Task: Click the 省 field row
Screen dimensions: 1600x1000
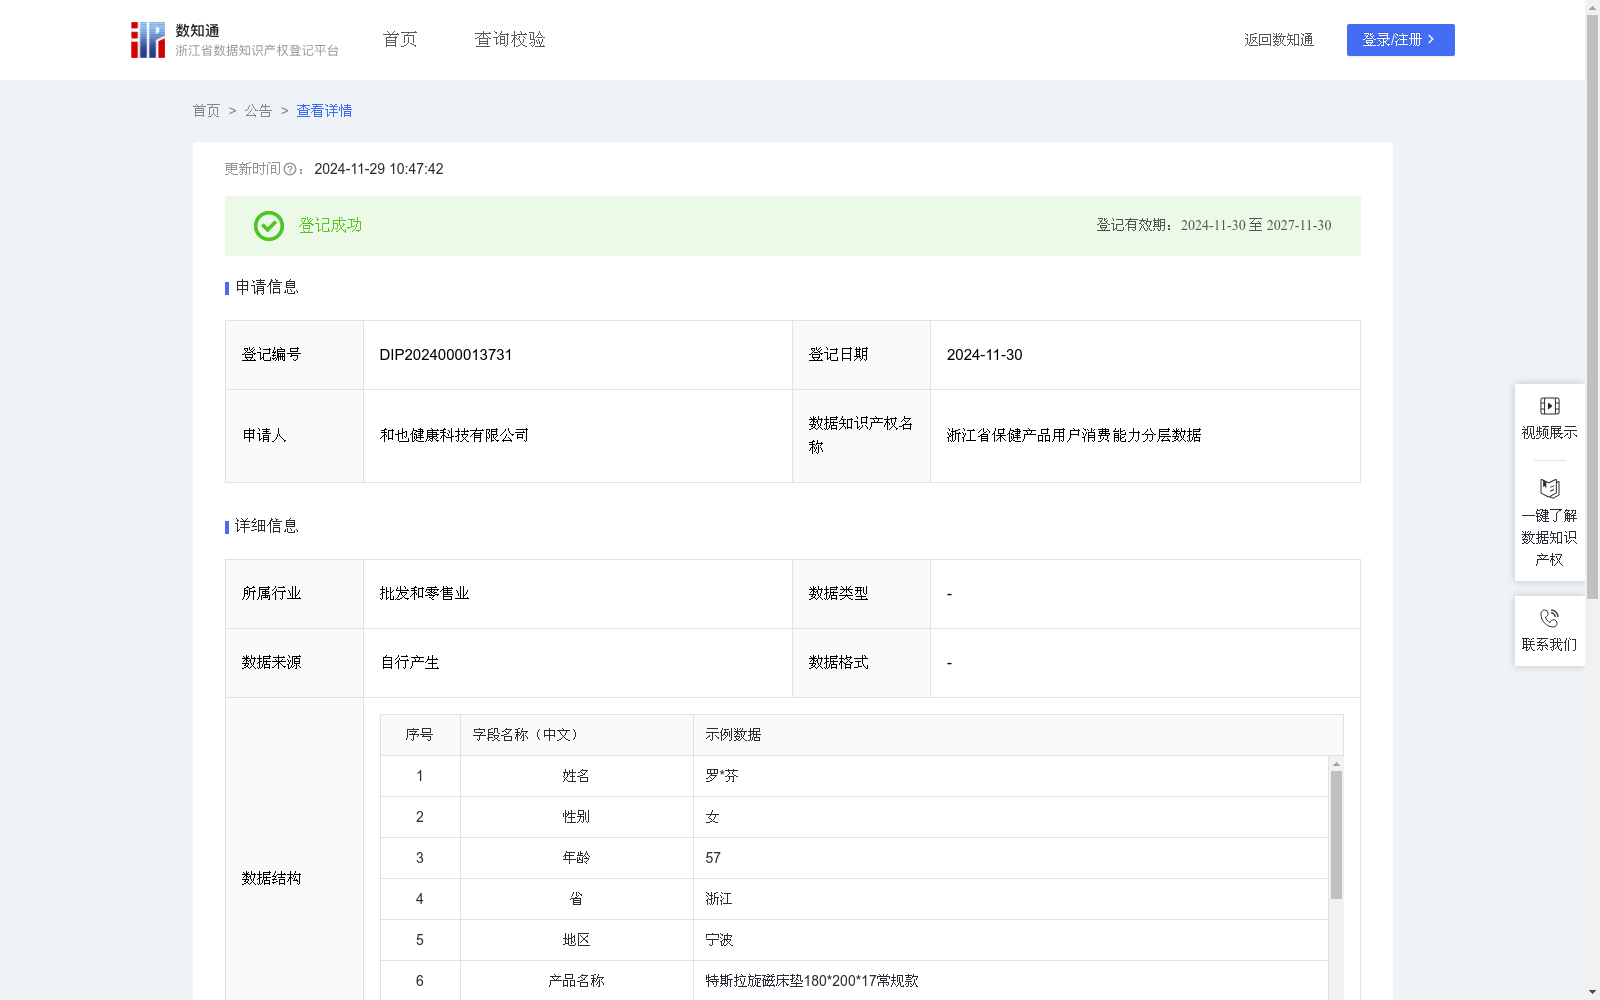Action: (x=854, y=899)
